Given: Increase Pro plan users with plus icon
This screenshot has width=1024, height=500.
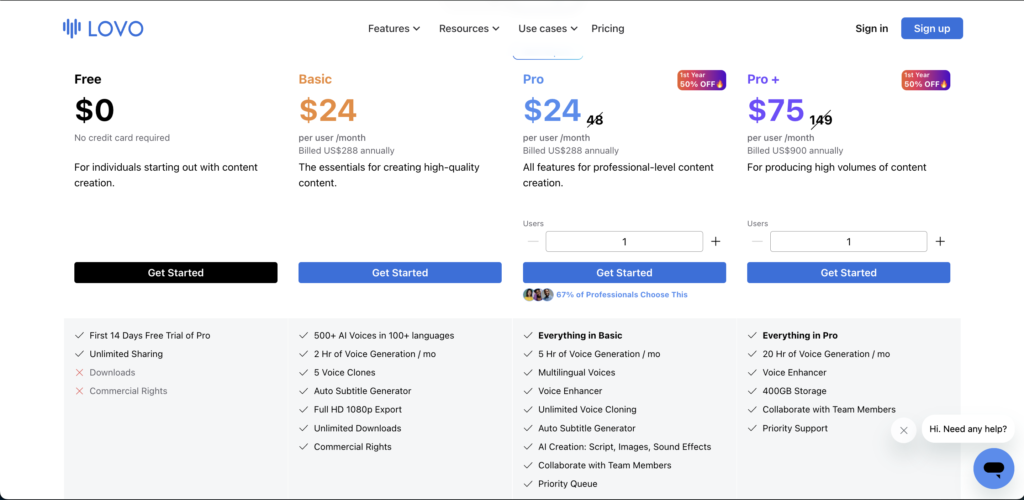Looking at the screenshot, I should [715, 241].
